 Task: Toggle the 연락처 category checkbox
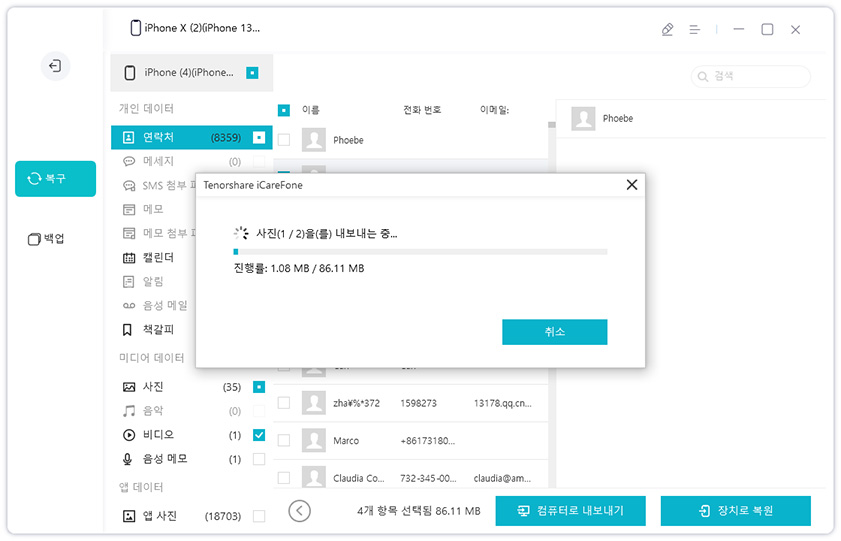pyautogui.click(x=259, y=137)
